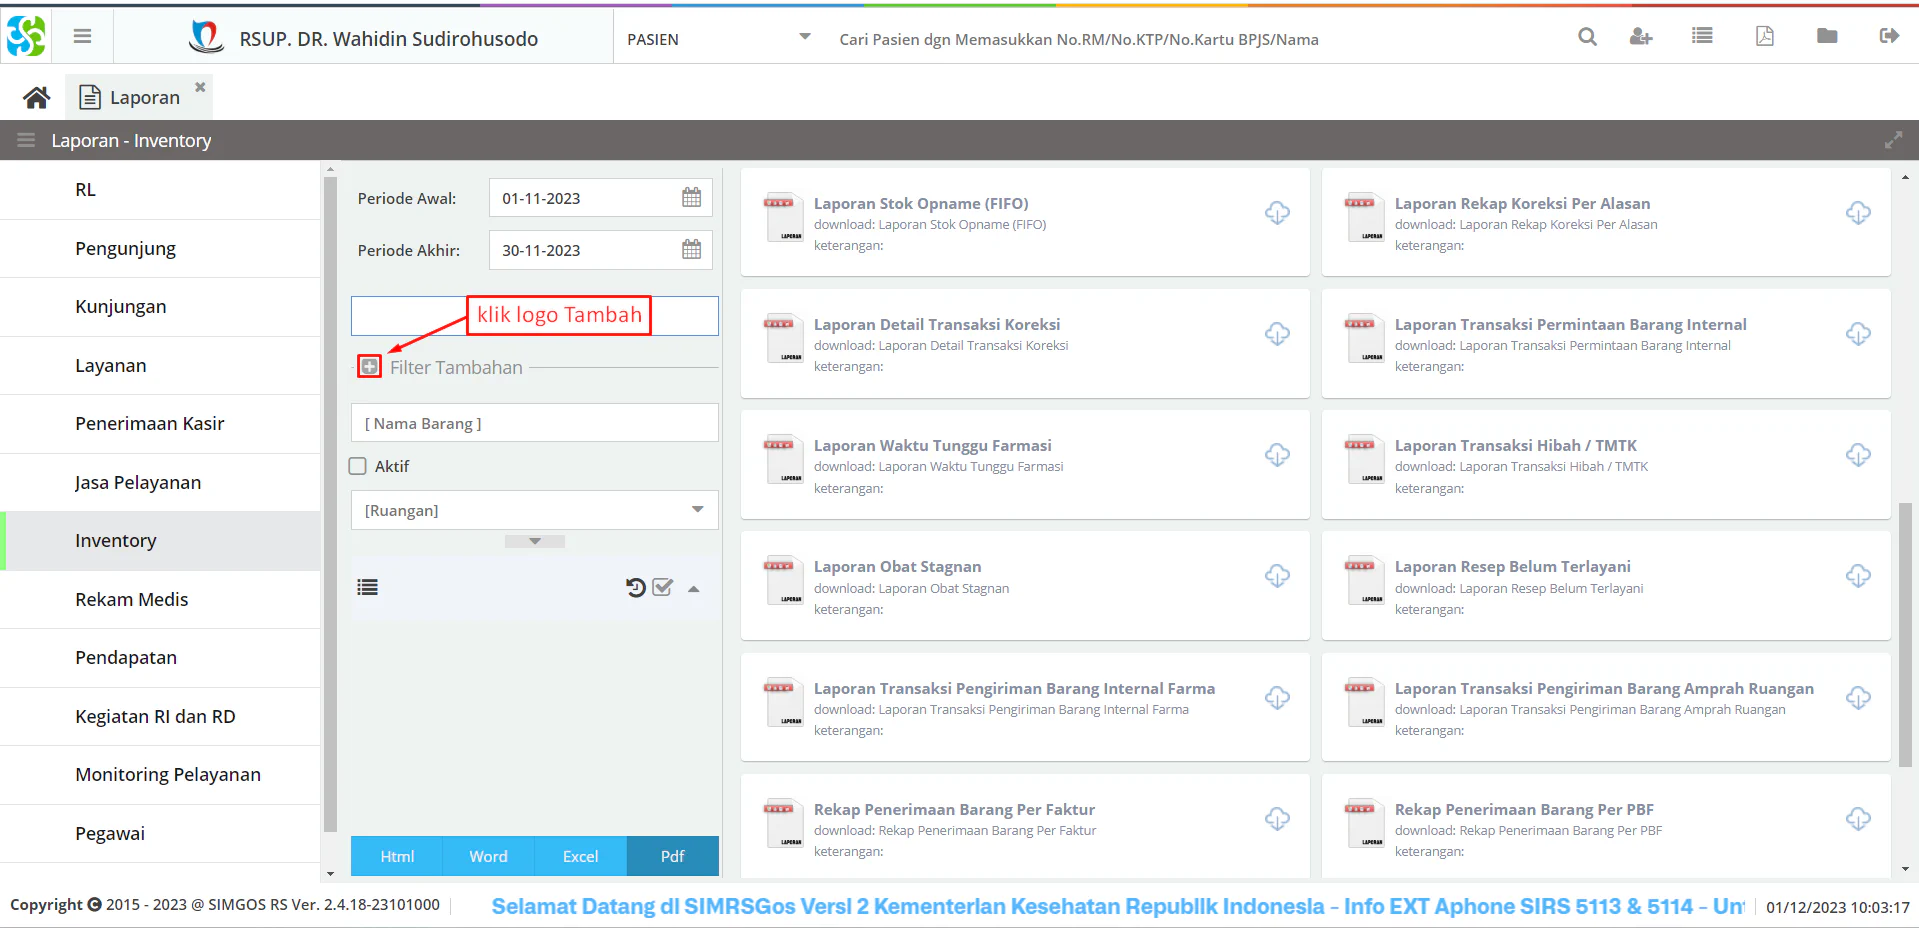Select Pendapatan in the report menu

pos(160,657)
